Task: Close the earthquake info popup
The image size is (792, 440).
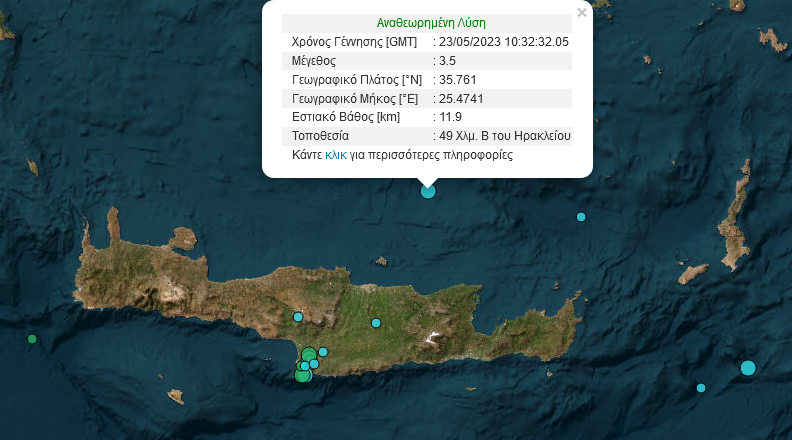Action: click(582, 13)
